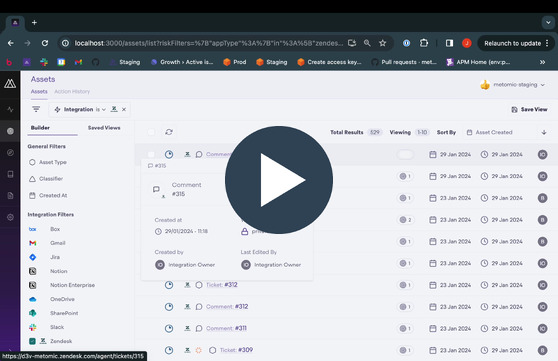558x361 pixels.
Task: Open the activity pulse sidebar icon
Action: pos(10,109)
